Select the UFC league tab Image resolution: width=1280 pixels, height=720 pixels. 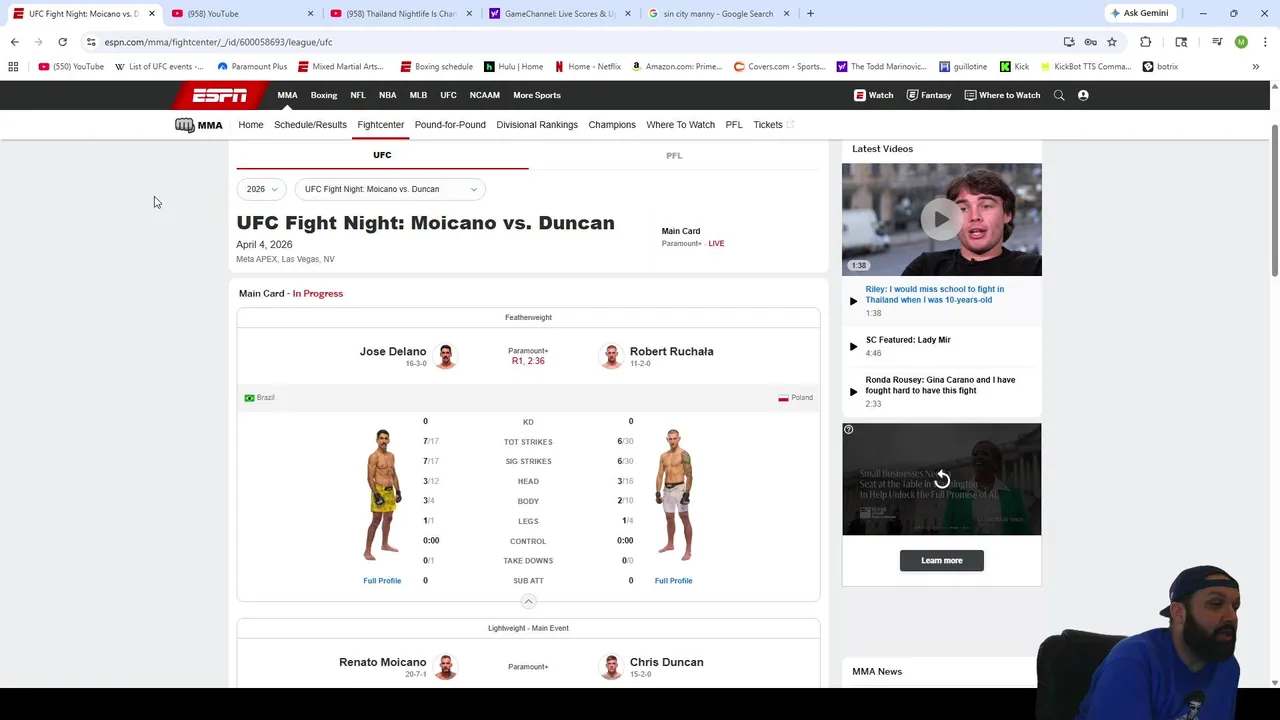(x=382, y=155)
